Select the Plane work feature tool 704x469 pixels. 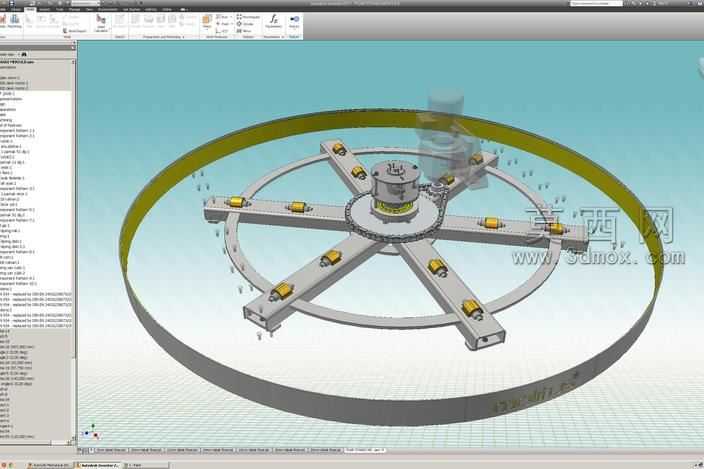207,22
